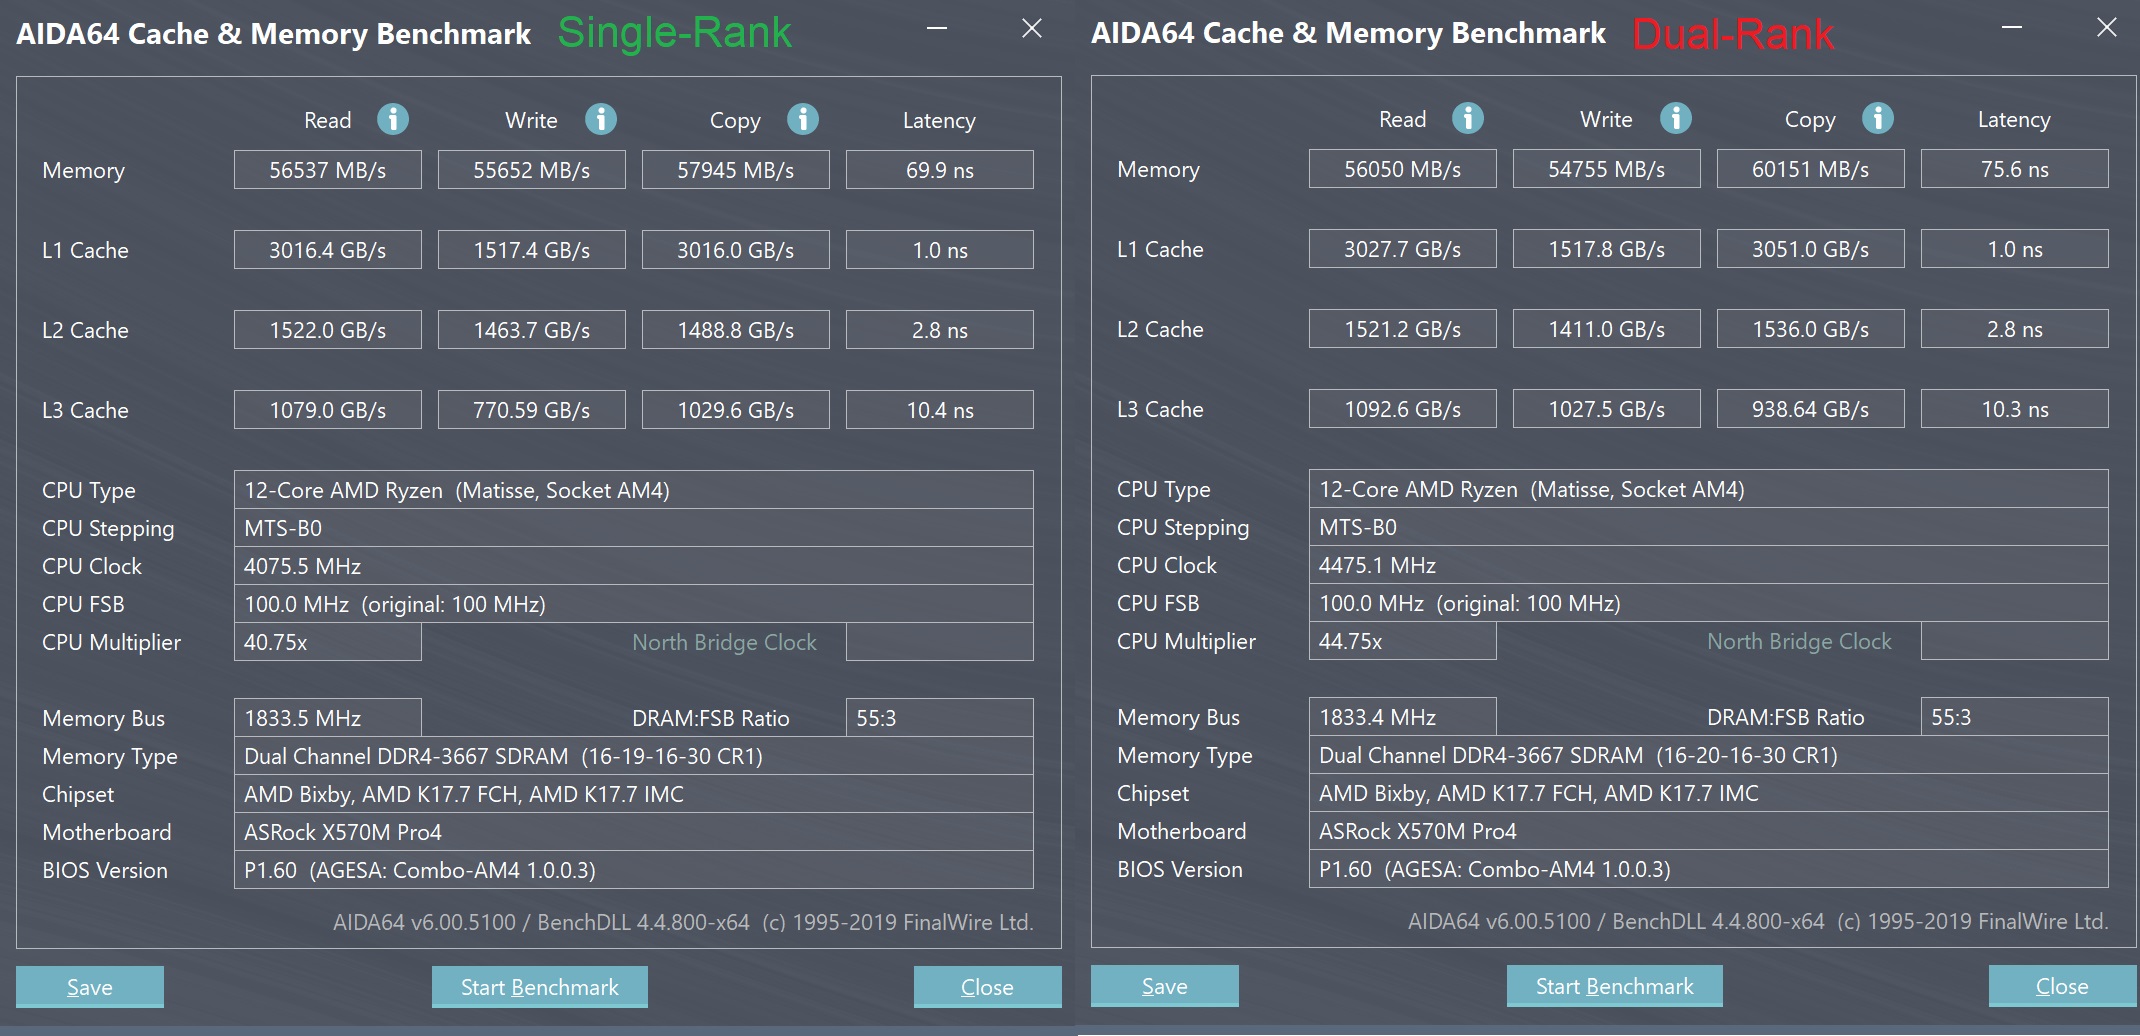Select BIOS Version P1.60 in Single-Rank window

(634, 870)
